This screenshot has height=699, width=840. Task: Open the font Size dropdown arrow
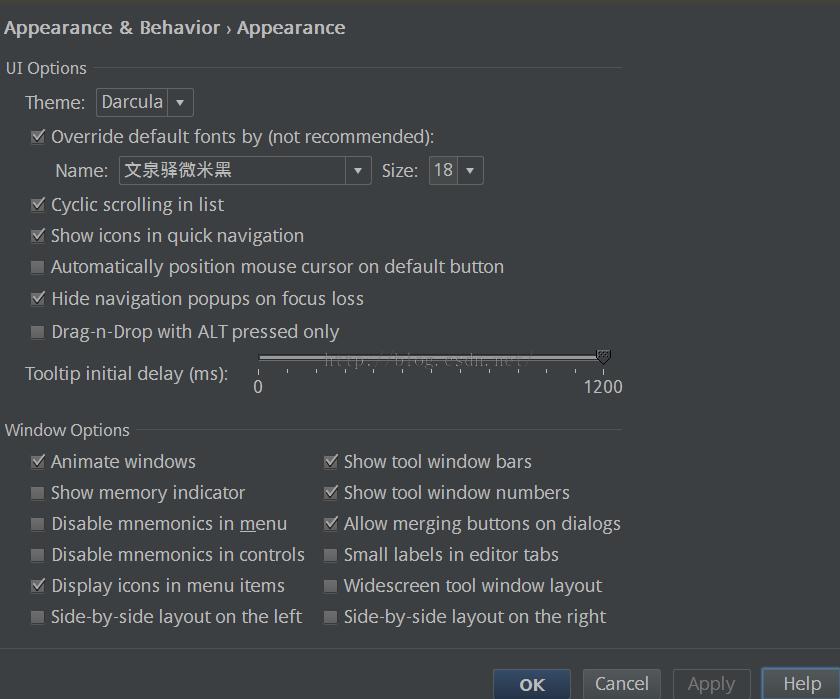click(x=470, y=170)
